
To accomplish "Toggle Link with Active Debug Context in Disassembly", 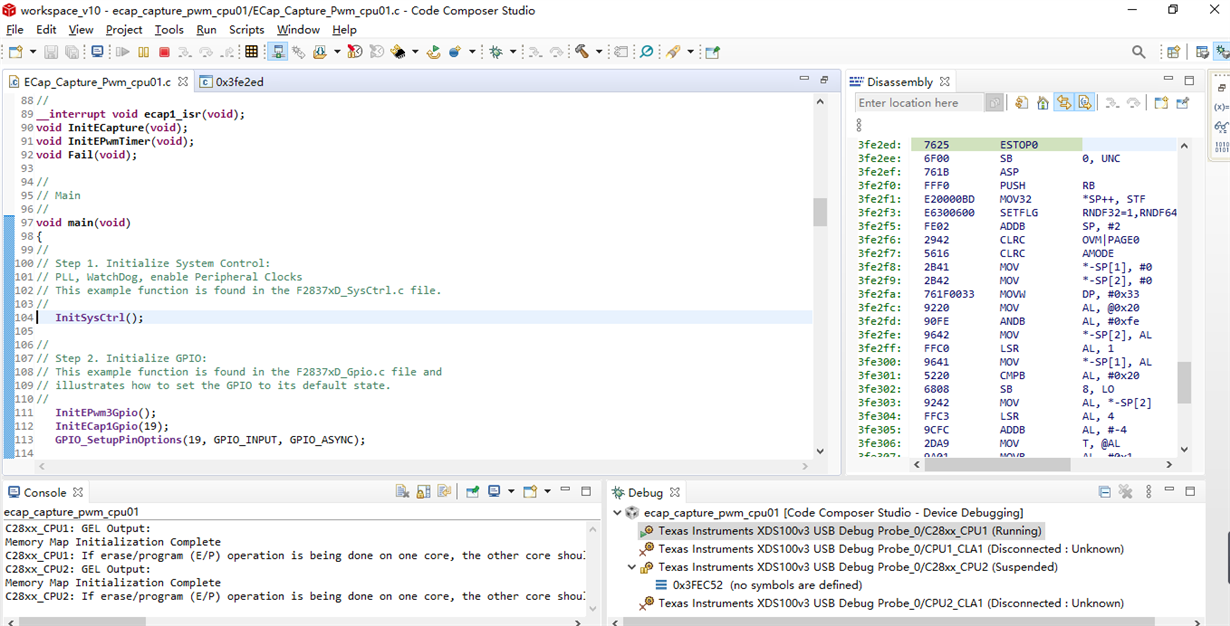I will (1064, 103).
